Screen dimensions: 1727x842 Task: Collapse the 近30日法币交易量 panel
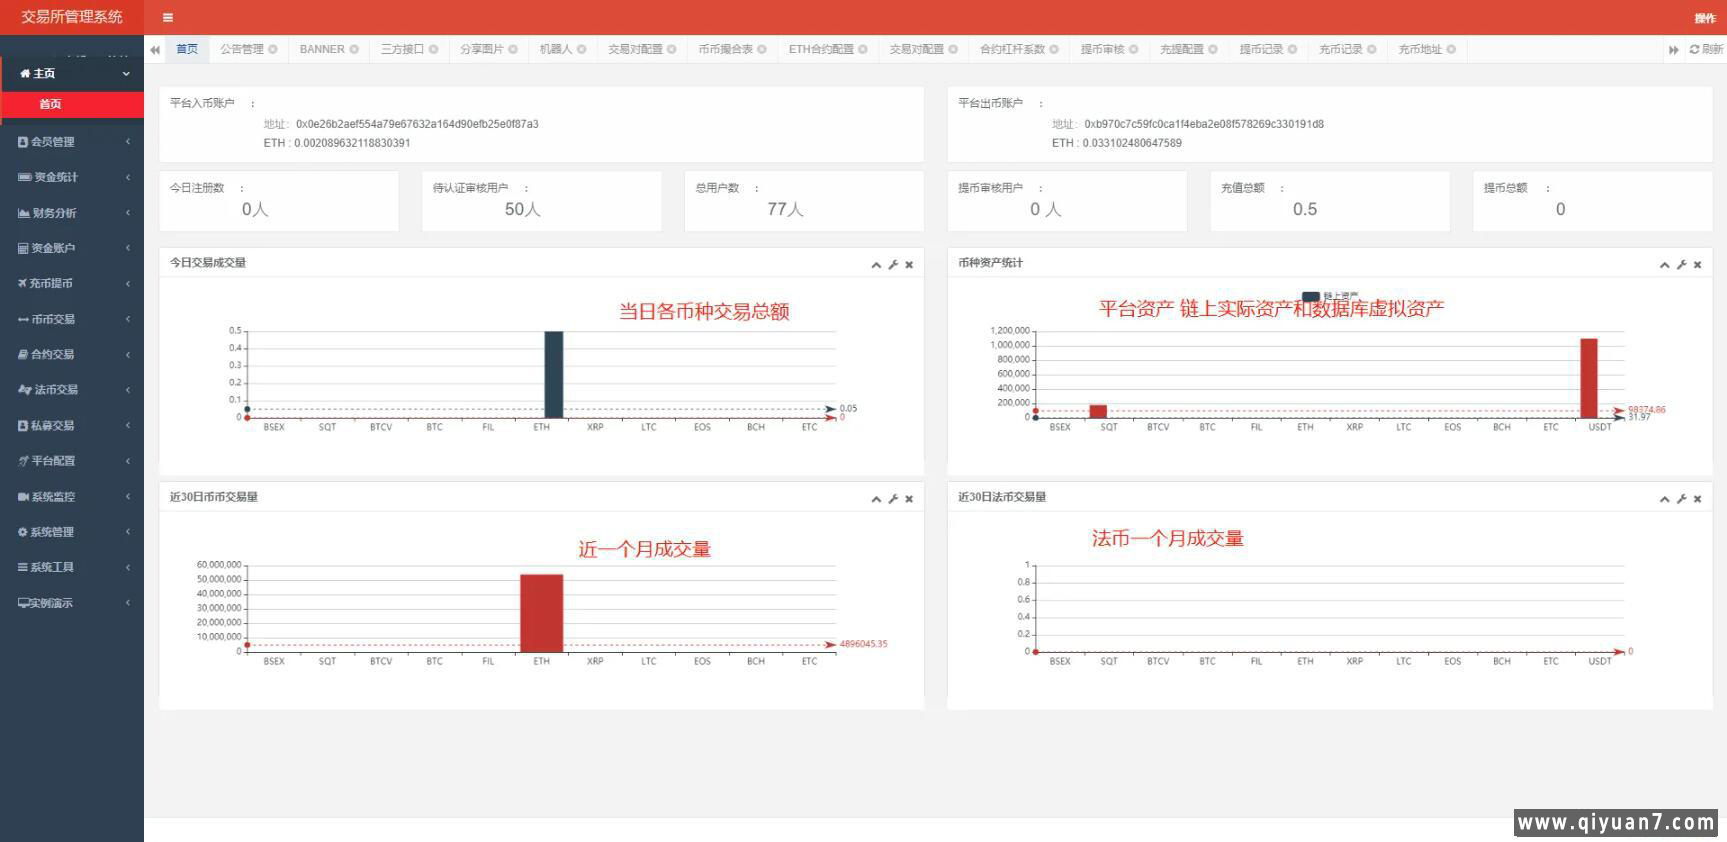point(1664,499)
